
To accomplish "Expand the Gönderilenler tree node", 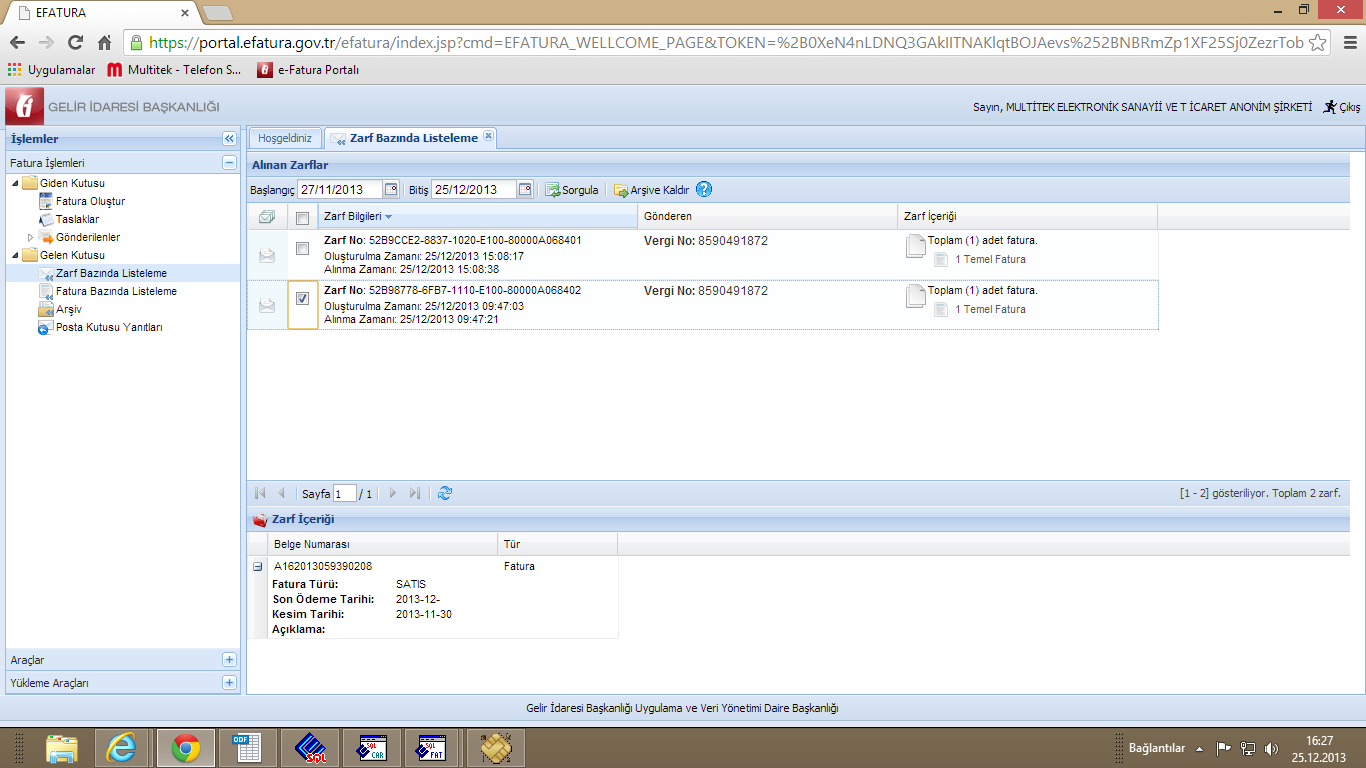I will coord(31,237).
